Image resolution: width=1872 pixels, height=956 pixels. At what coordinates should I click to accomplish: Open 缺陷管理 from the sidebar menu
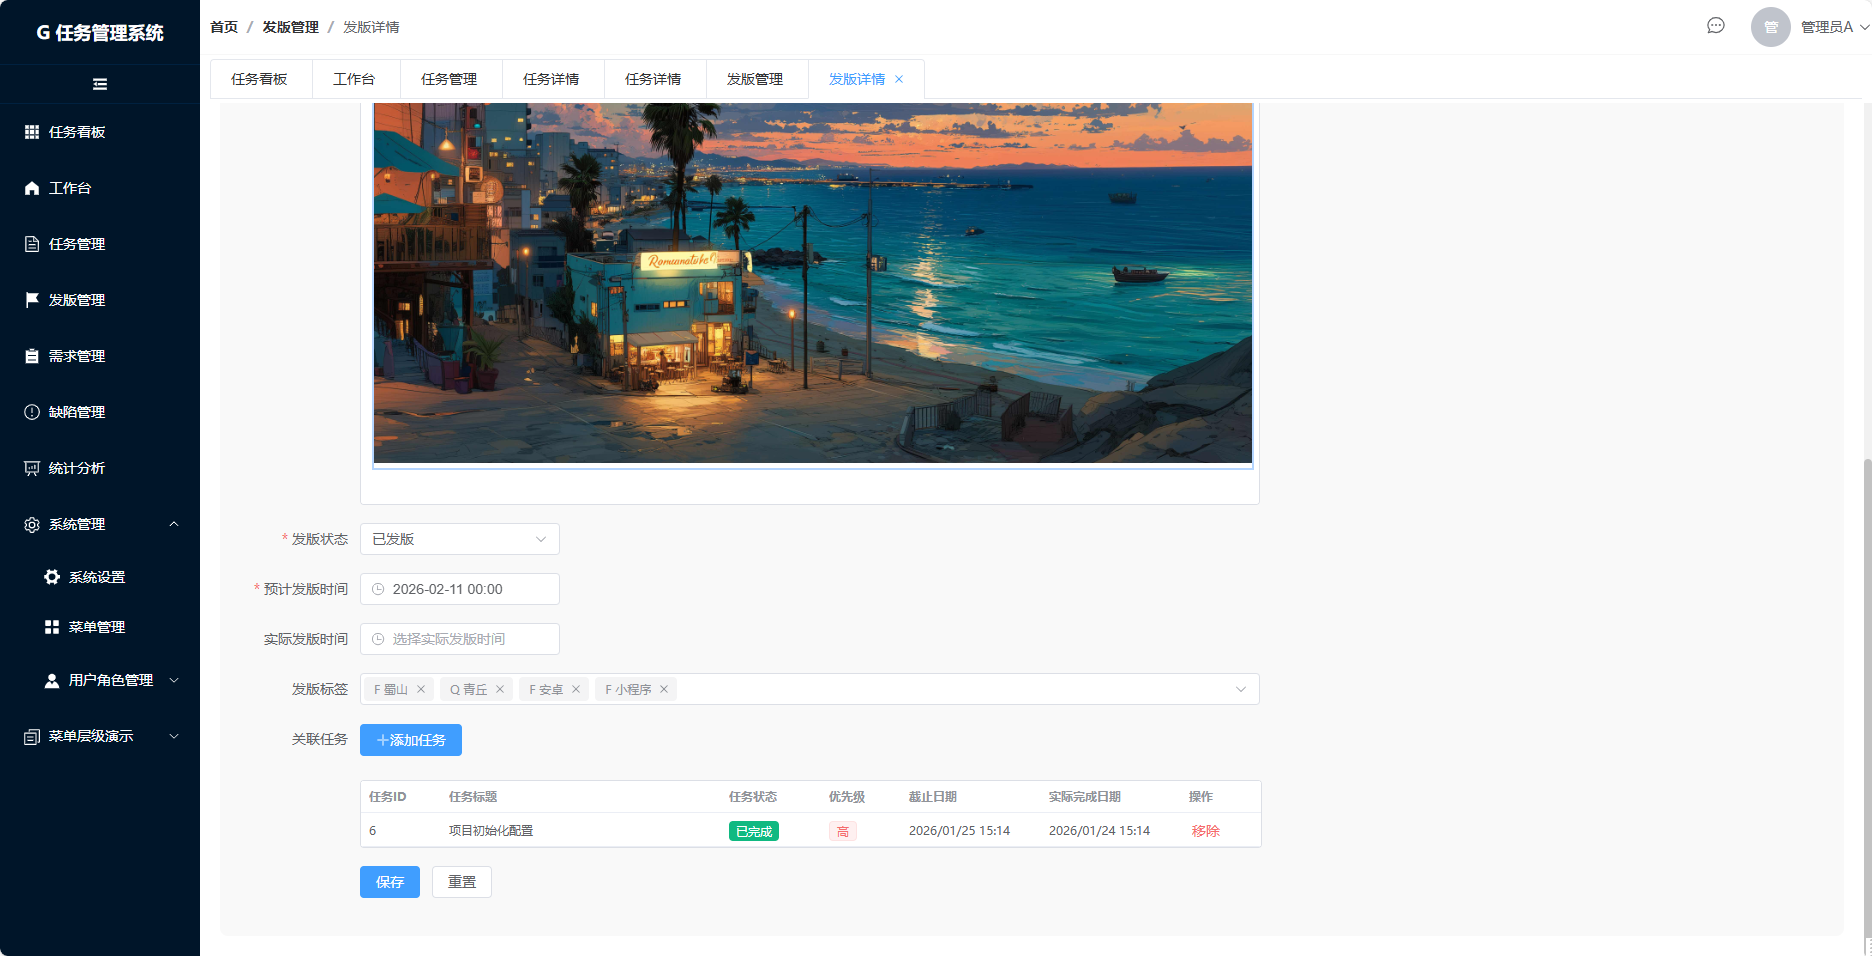click(100, 412)
